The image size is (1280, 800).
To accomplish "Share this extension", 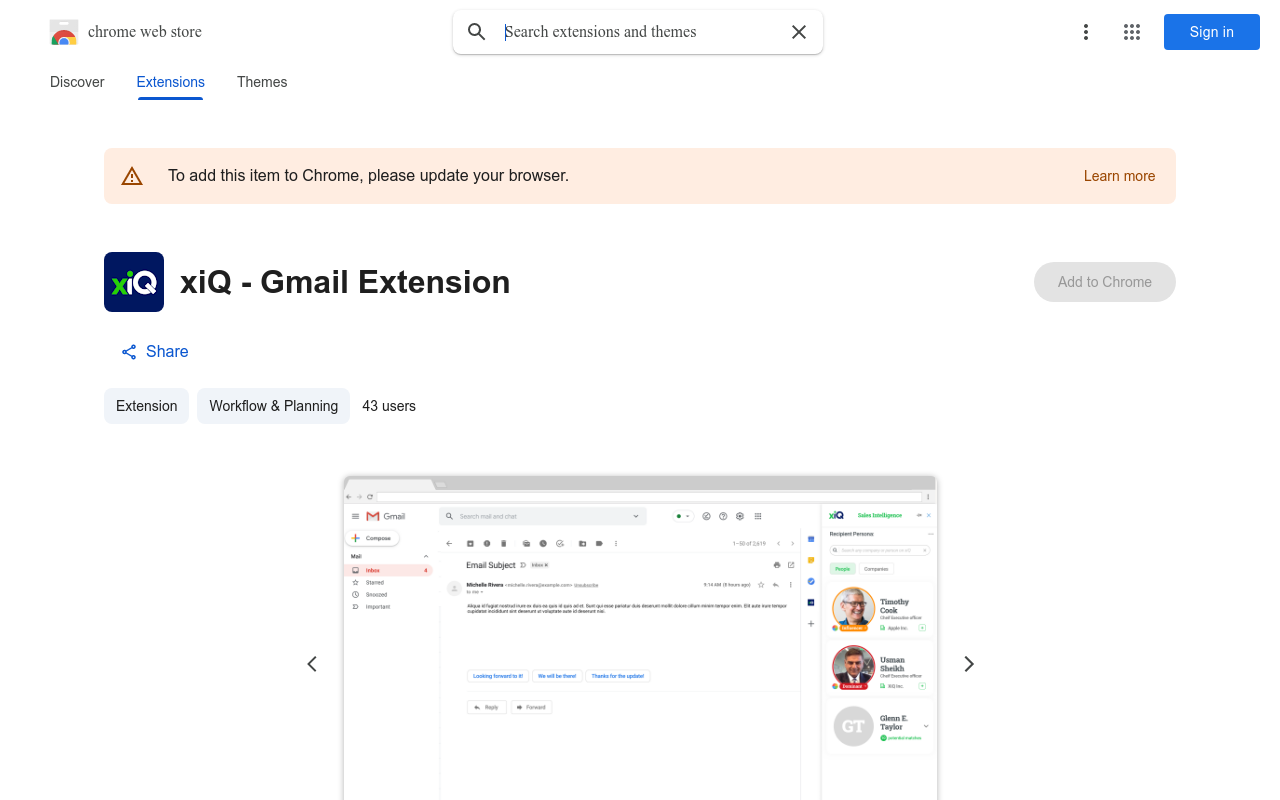I will point(155,352).
